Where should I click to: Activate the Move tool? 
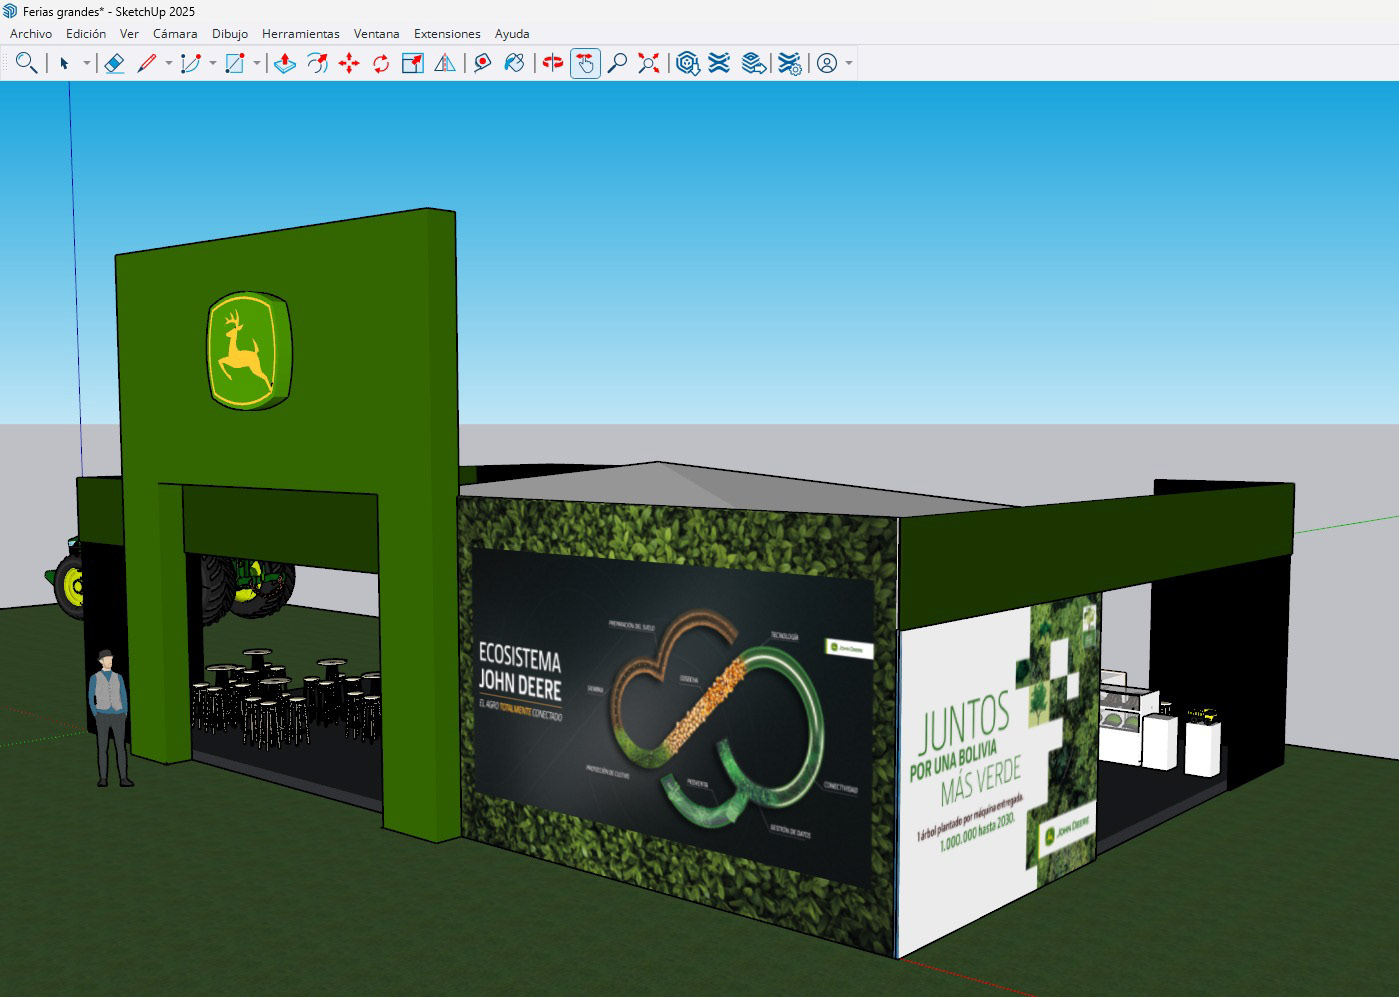(x=349, y=63)
